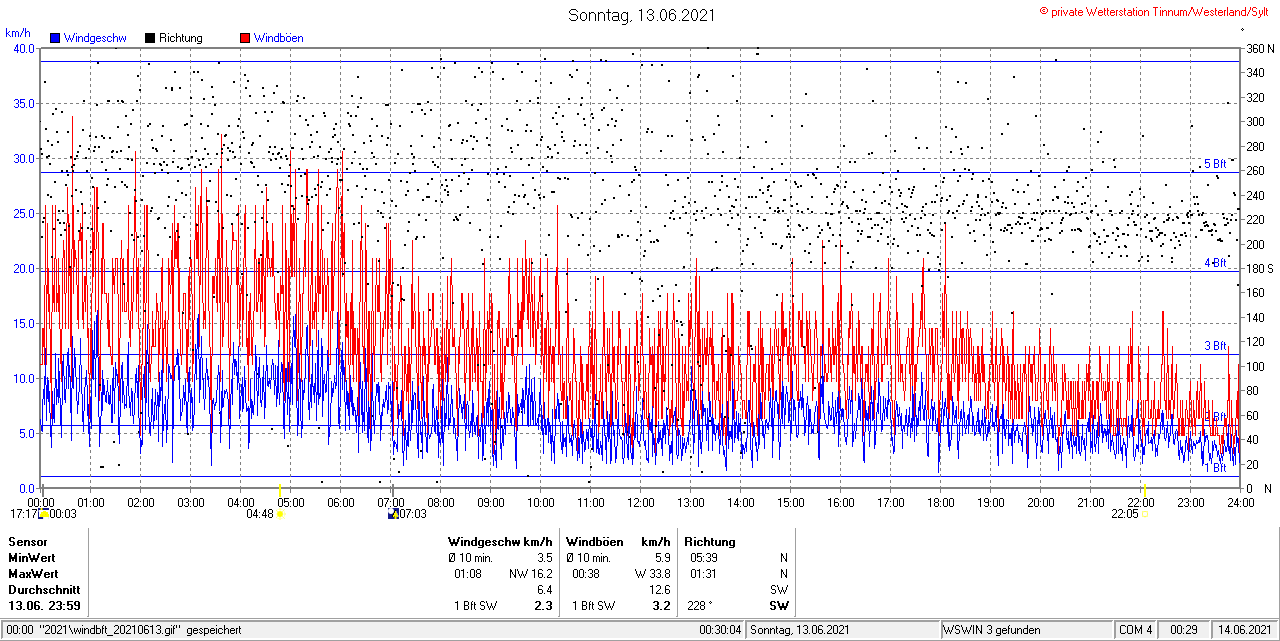
Task: Click the 24:00 time axis label
Action: coord(1241,503)
